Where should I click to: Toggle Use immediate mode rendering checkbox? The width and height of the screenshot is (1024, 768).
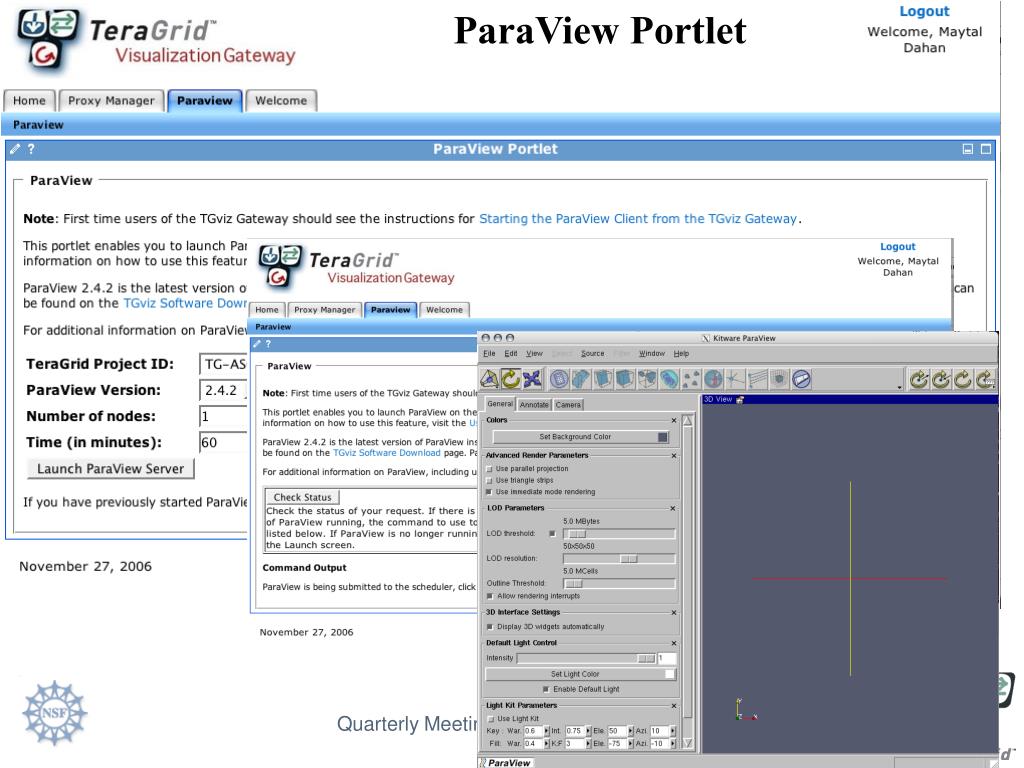point(490,492)
